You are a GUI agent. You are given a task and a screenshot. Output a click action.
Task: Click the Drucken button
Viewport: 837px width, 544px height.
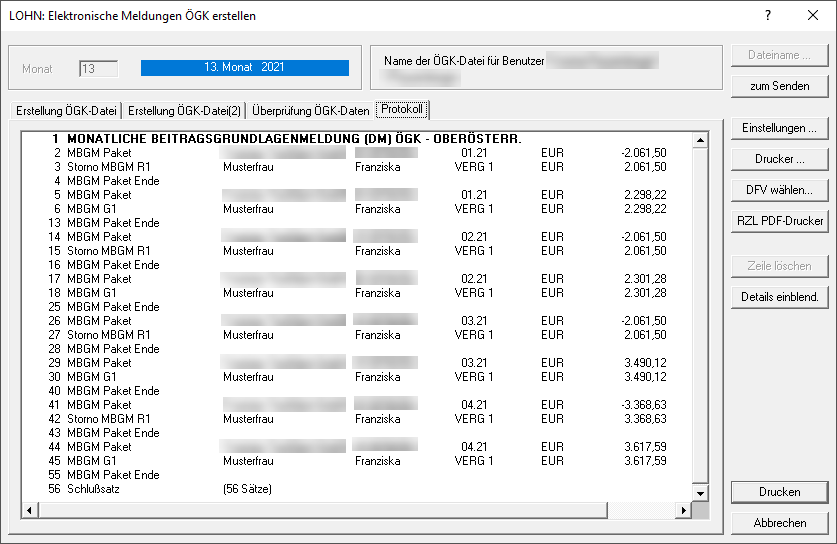[779, 492]
